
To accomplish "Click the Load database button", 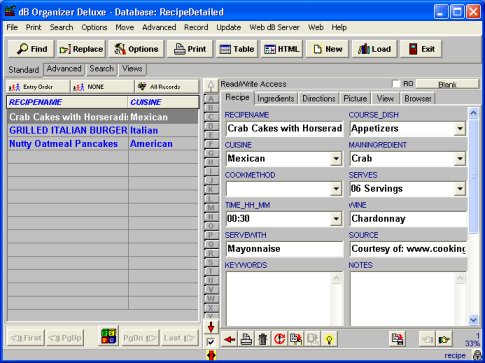I will click(374, 49).
